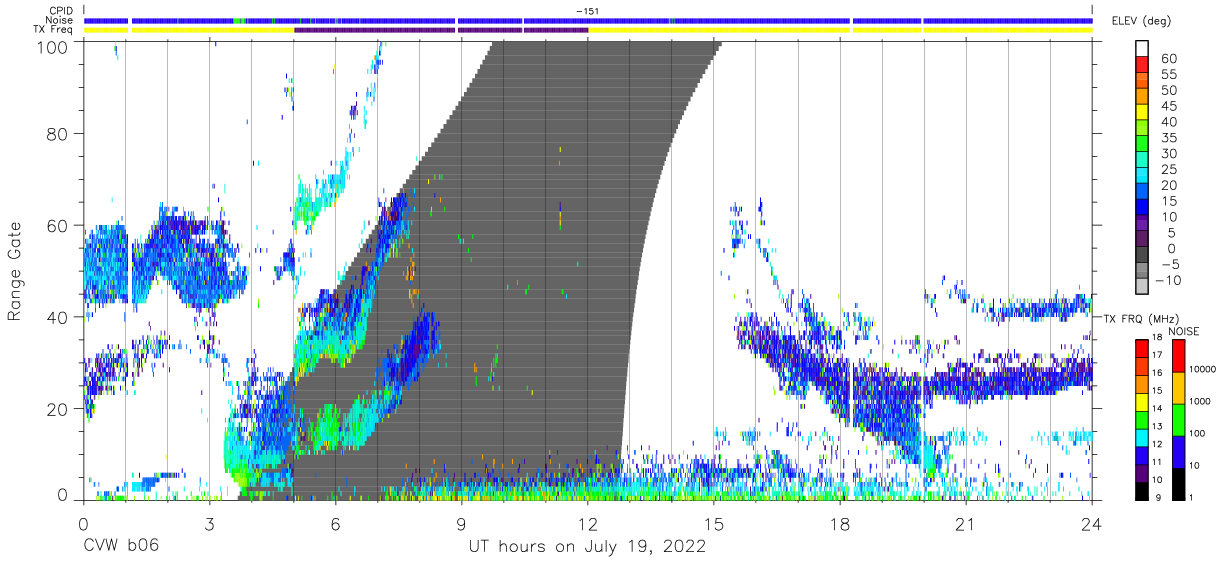The width and height of the screenshot is (1228, 567).
Task: Click 10000 on the NOISE scale
Action: pos(1201,369)
